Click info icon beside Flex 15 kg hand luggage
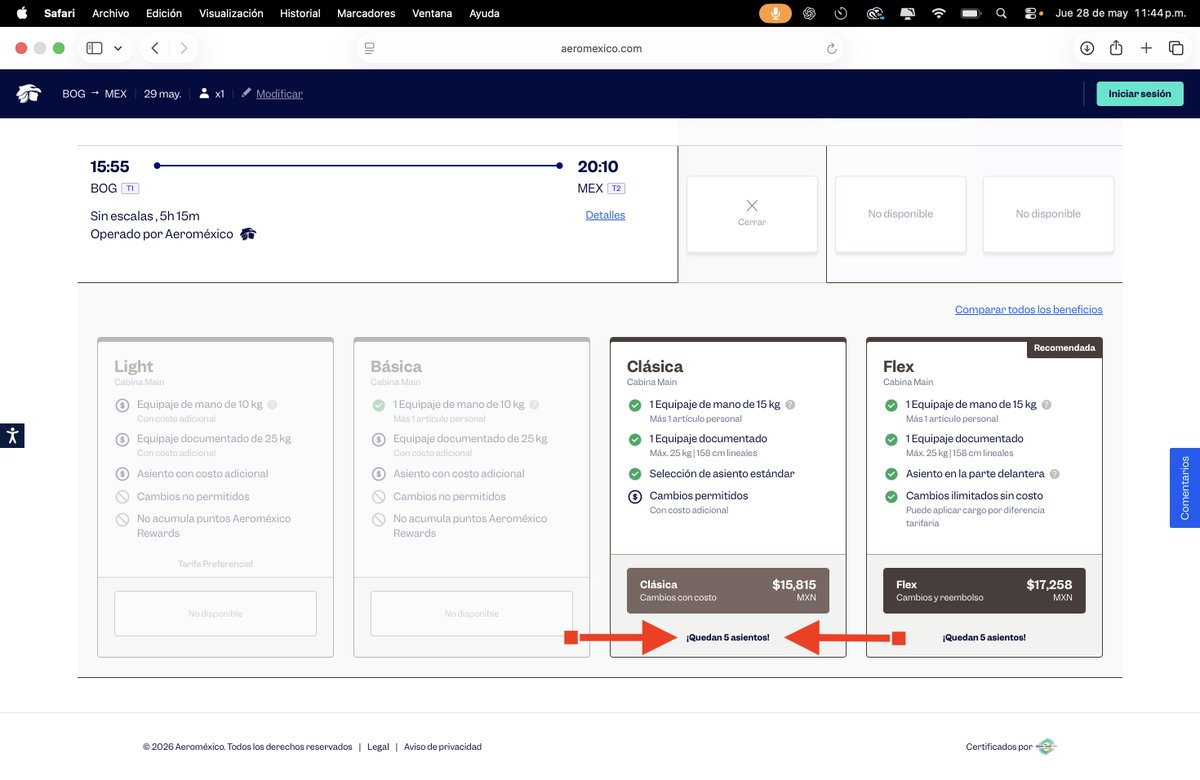 click(x=1047, y=405)
